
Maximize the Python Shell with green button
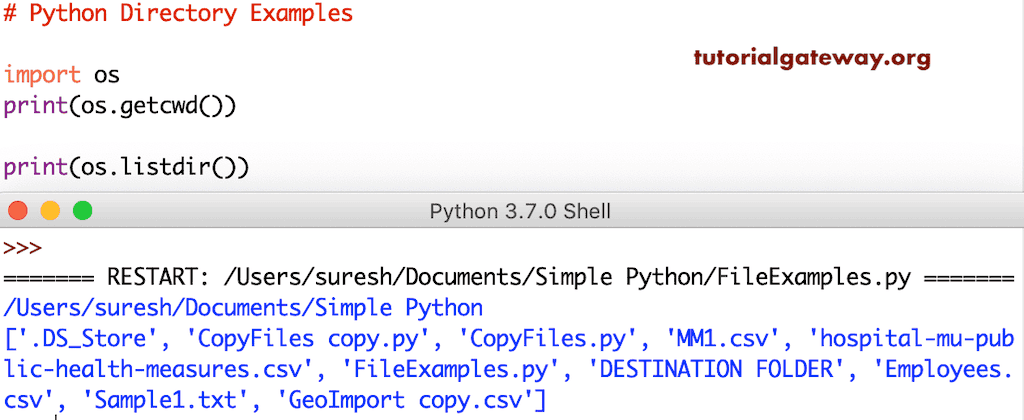tap(82, 211)
